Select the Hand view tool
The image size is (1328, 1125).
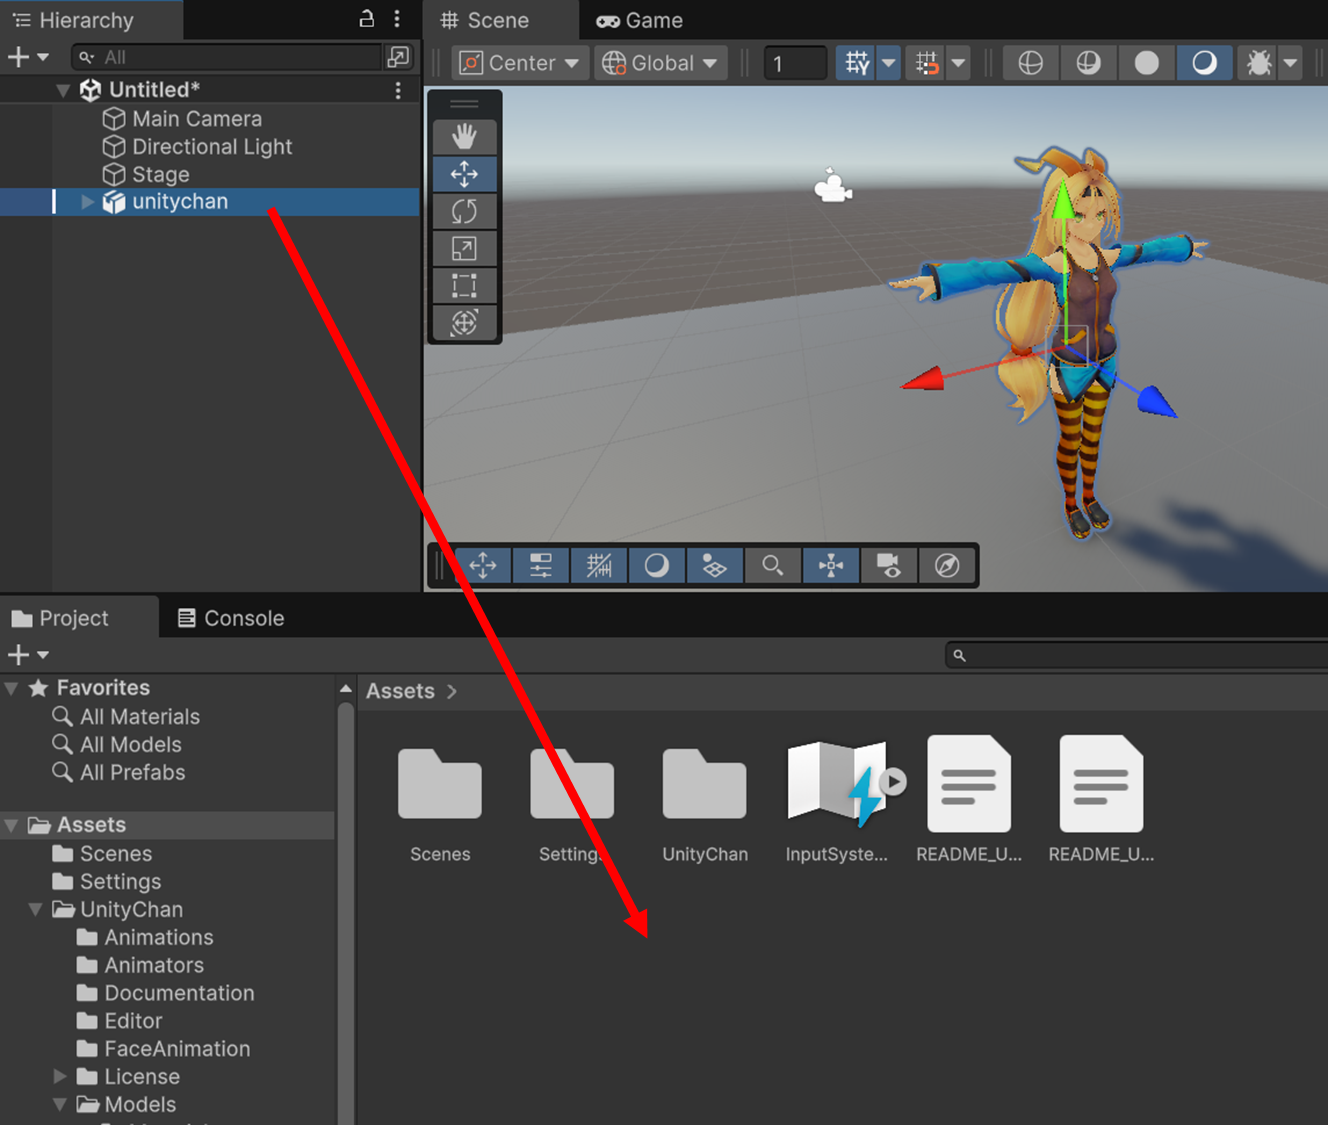pyautogui.click(x=464, y=136)
